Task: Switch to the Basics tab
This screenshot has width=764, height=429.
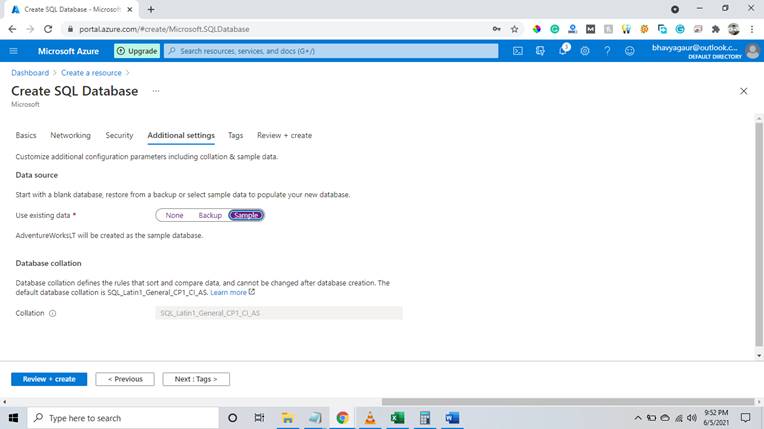Action: click(x=26, y=136)
